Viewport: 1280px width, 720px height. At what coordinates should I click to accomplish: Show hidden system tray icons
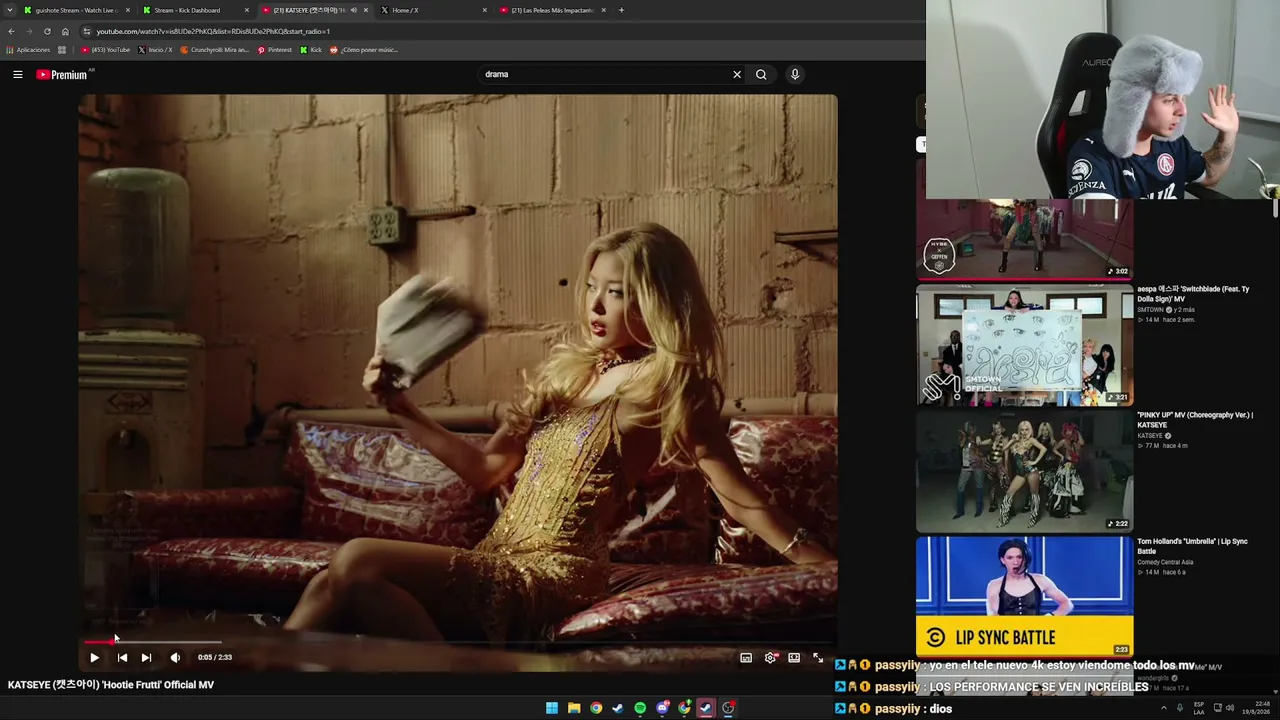click(1163, 708)
